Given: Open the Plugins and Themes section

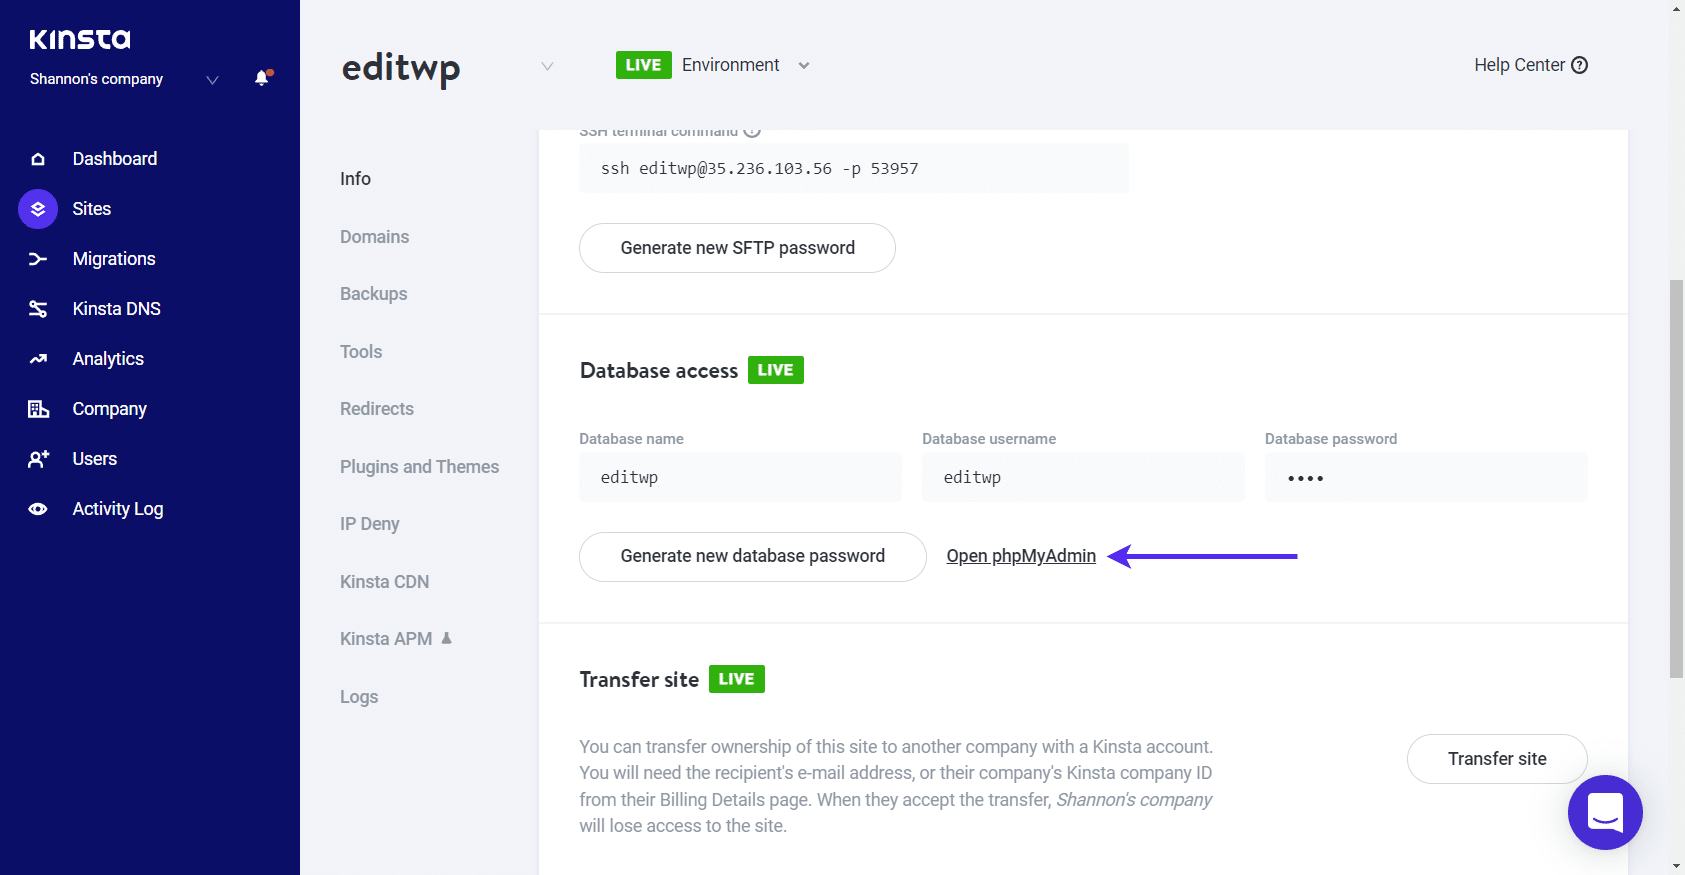Looking at the screenshot, I should pos(419,467).
